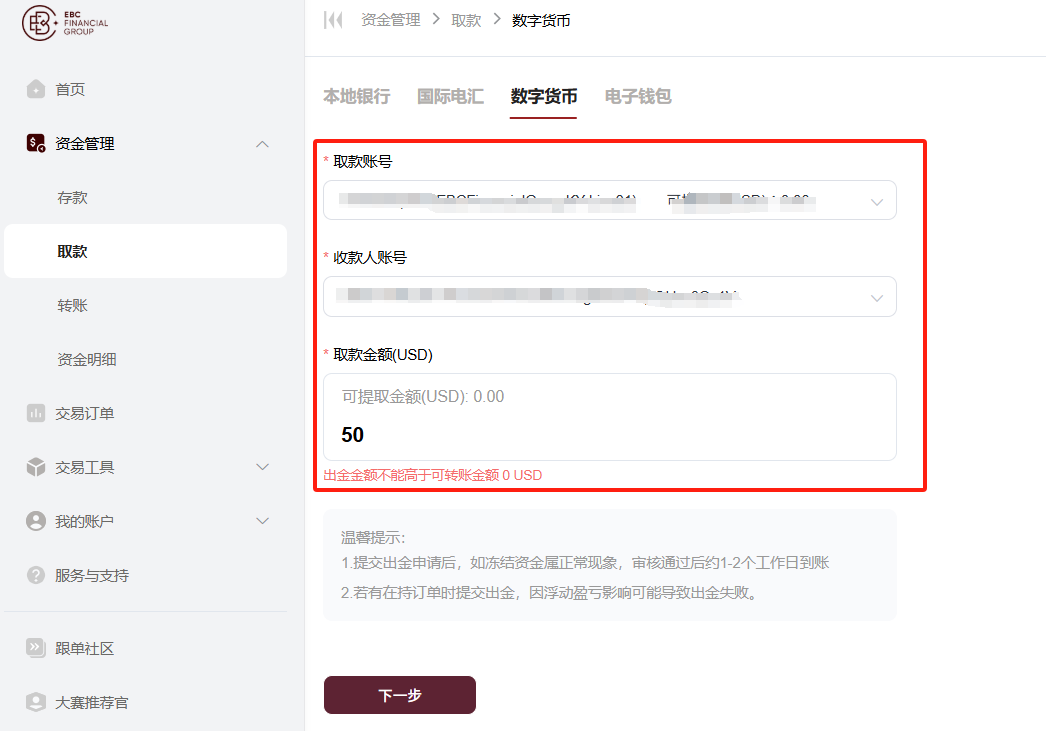1046x731 pixels.
Task: Click the 下一步 button
Action: (400, 695)
